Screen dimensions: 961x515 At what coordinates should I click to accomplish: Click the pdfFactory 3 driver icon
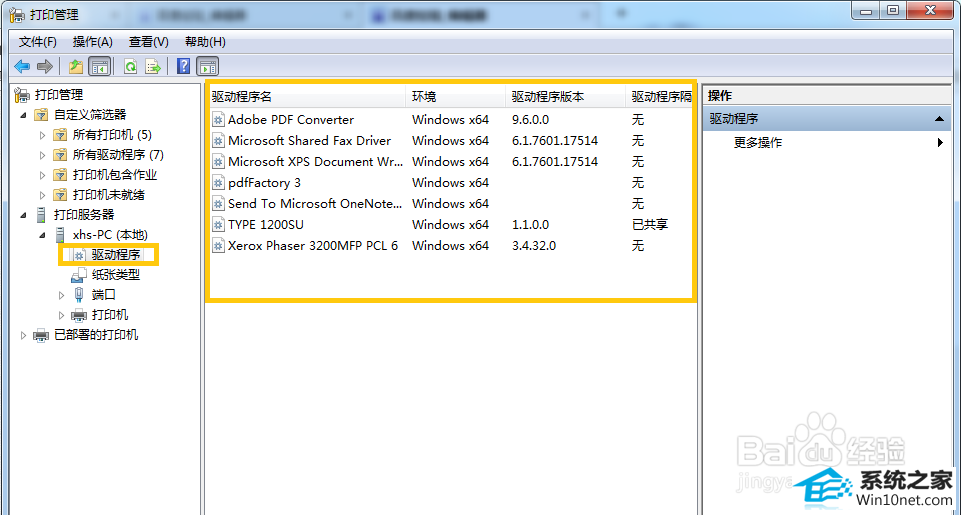218,183
